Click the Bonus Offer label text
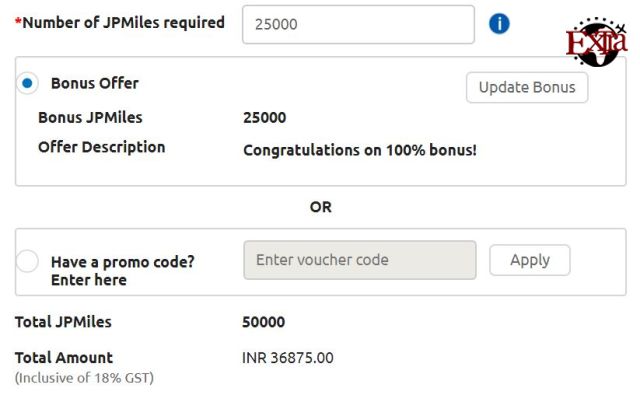640x395 pixels. [x=95, y=83]
